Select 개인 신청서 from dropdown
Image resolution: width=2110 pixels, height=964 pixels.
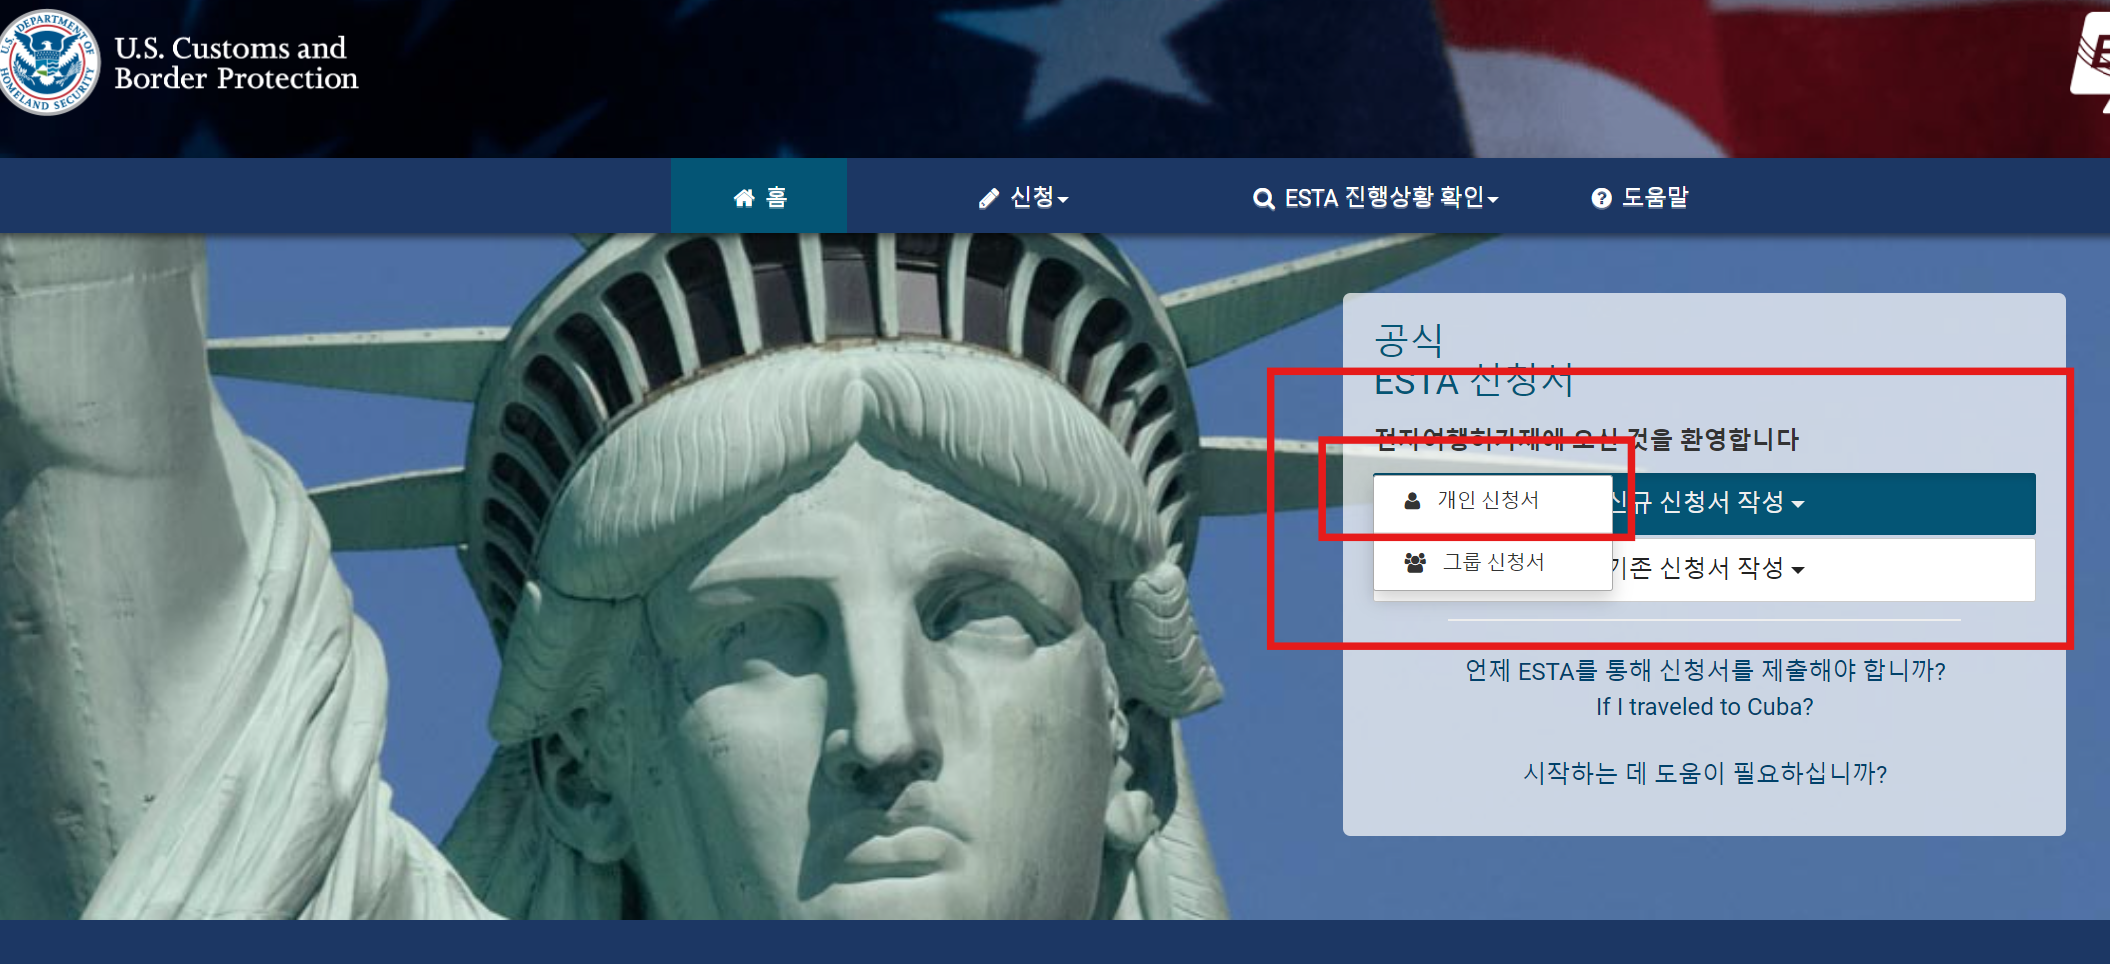(x=1493, y=502)
